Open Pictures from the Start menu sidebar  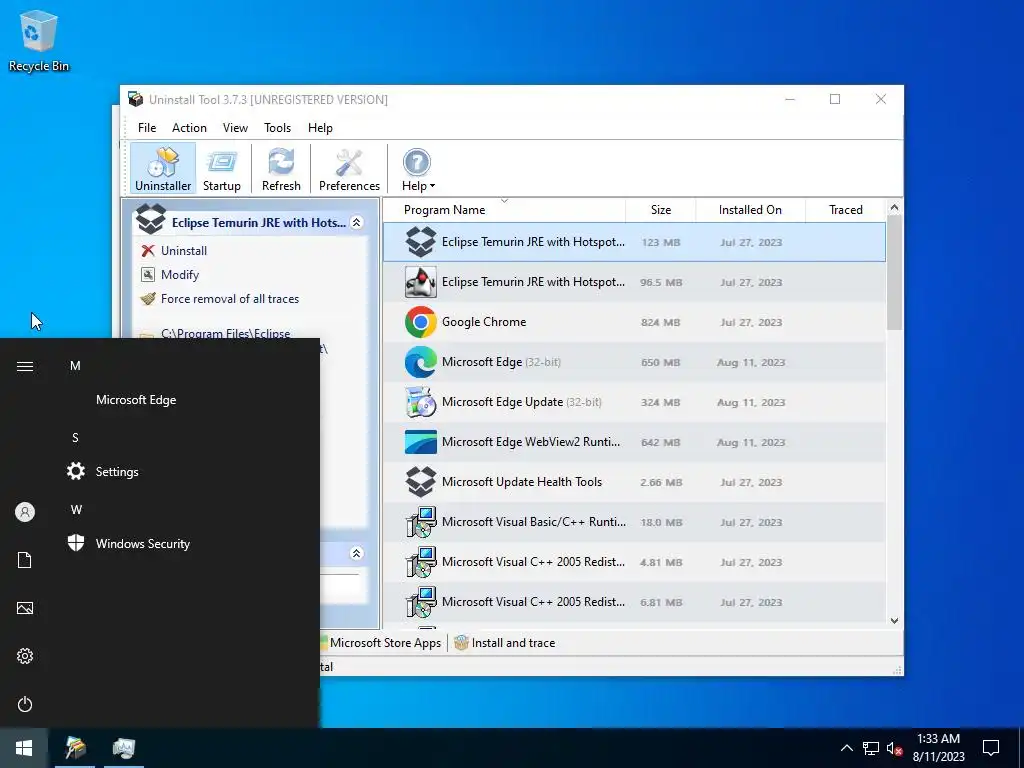pos(25,608)
